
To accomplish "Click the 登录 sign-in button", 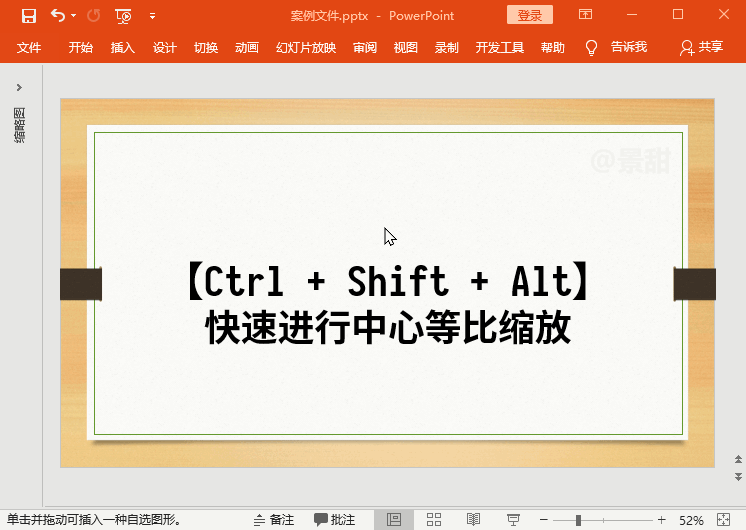I will pos(530,15).
